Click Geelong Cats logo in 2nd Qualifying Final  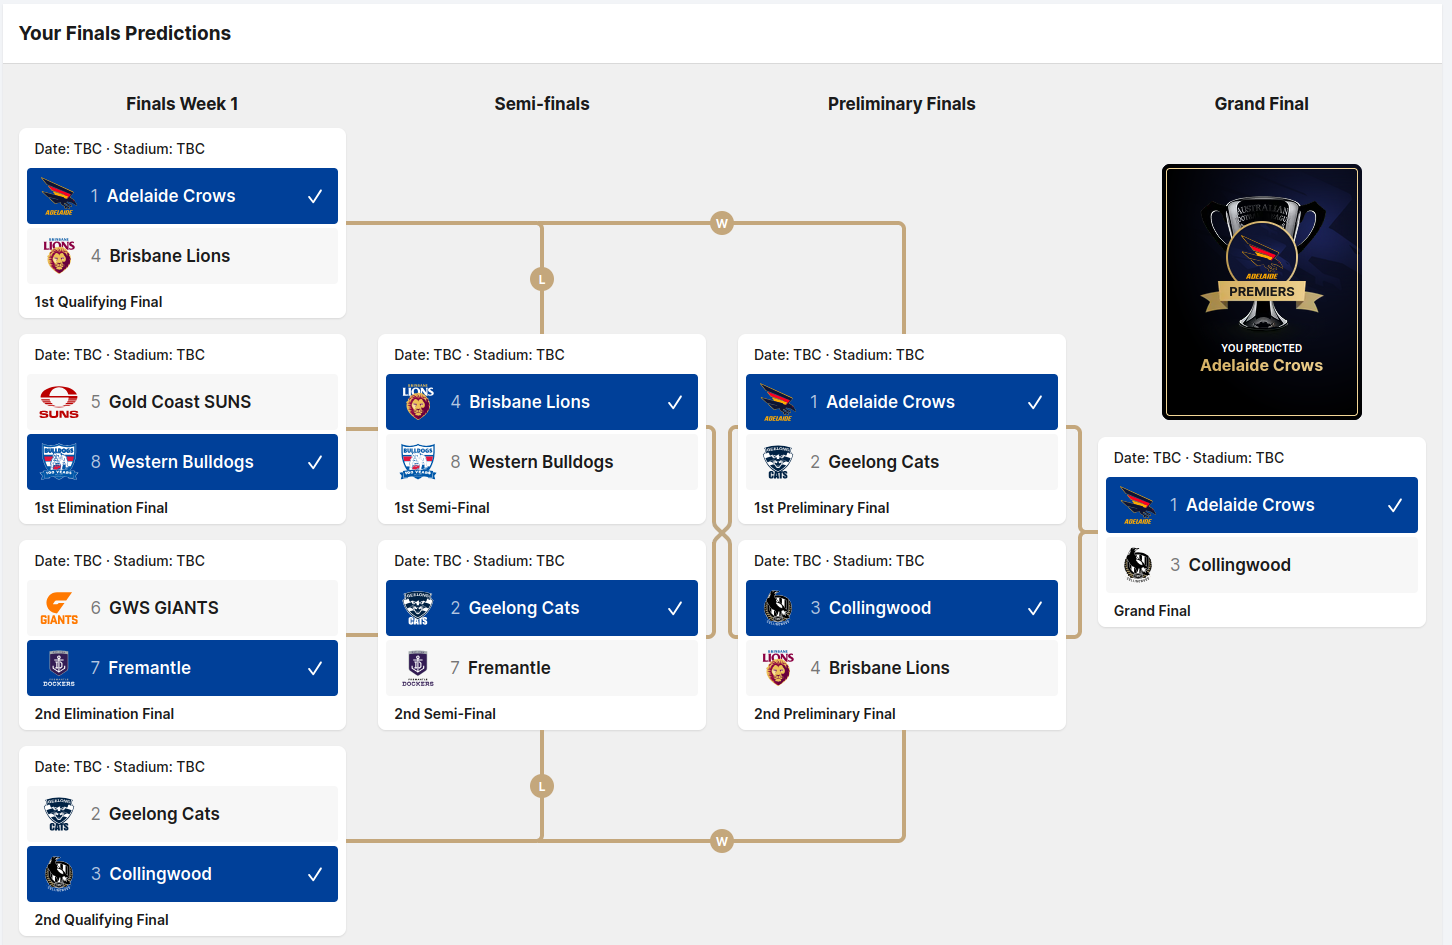click(x=59, y=814)
